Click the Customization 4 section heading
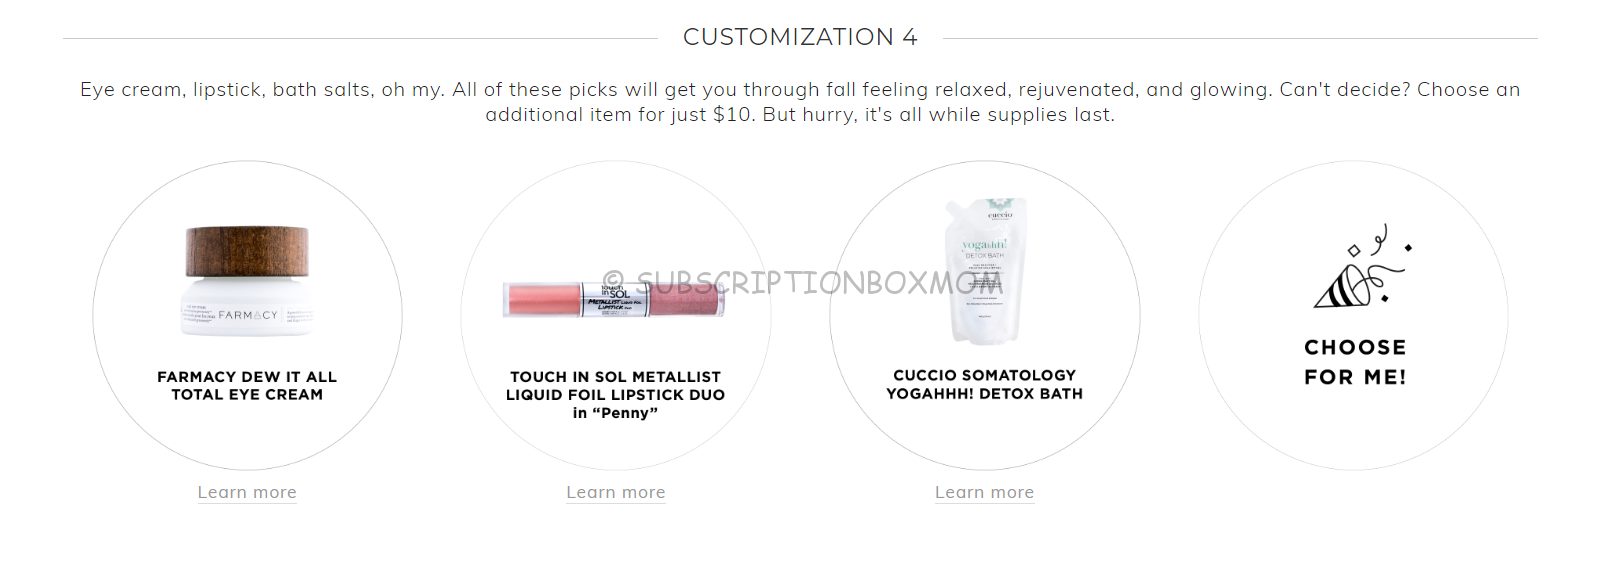The width and height of the screenshot is (1605, 563). (800, 37)
